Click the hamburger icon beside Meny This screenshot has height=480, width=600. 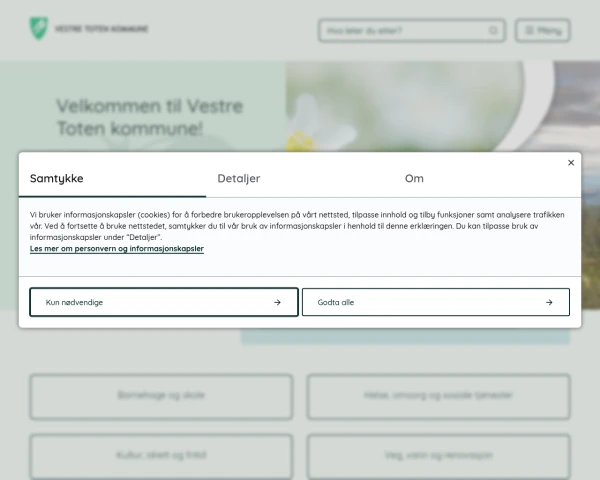tap(529, 30)
